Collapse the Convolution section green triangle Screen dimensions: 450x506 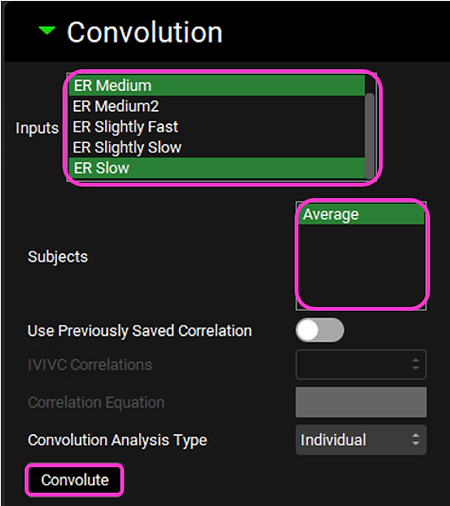coord(47,31)
